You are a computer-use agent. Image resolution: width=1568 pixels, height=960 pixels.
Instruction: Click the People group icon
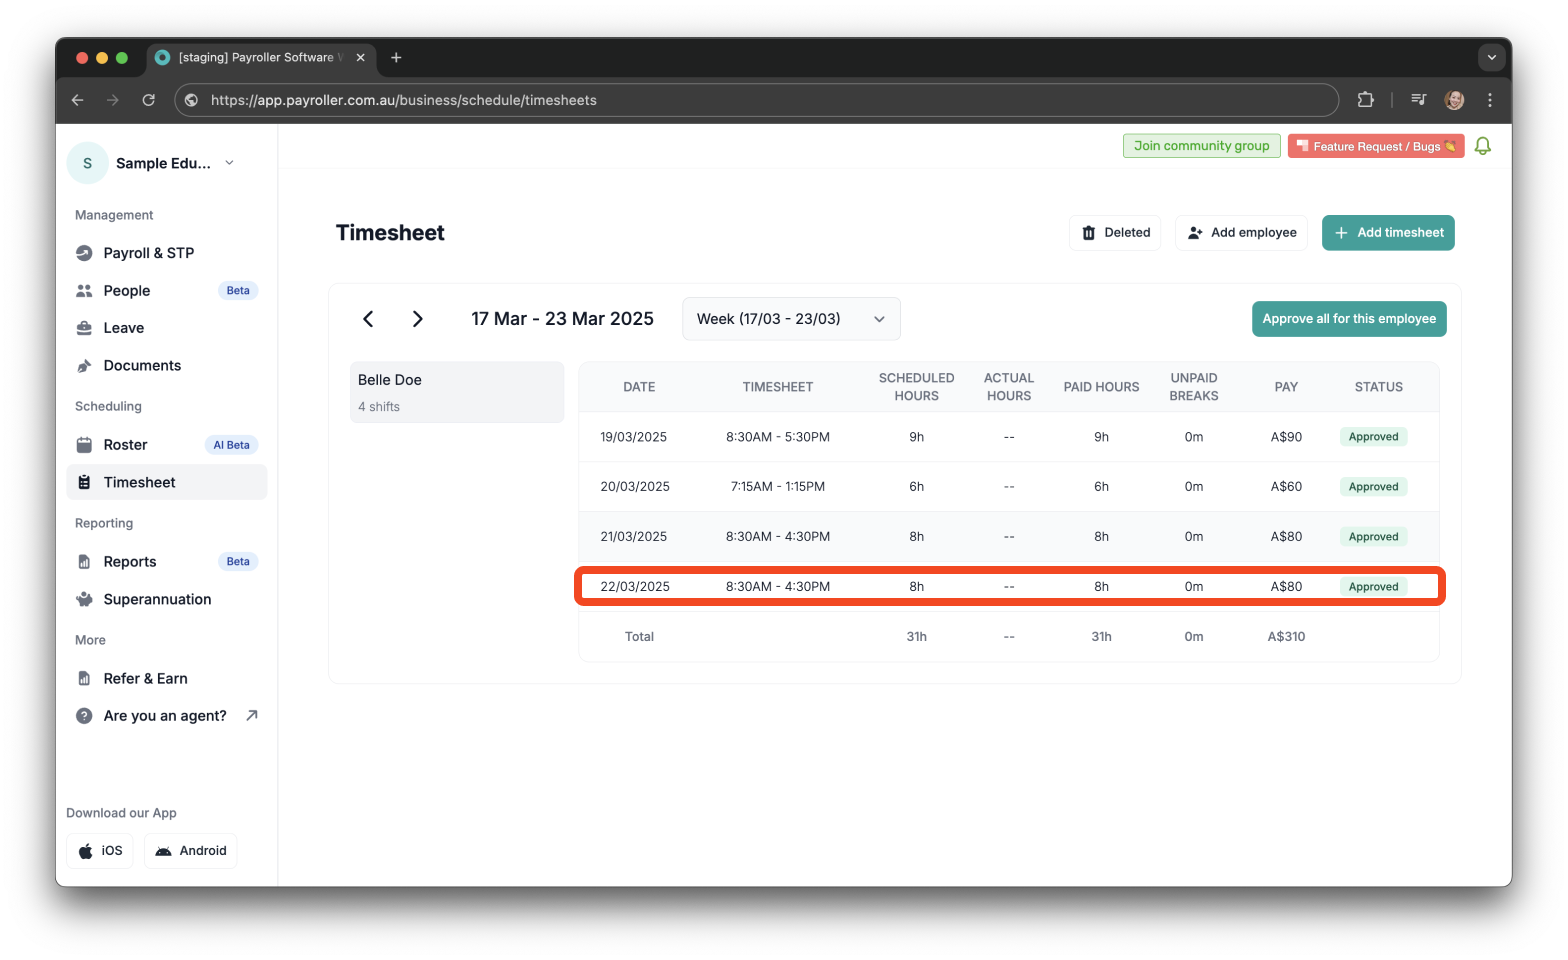point(84,291)
